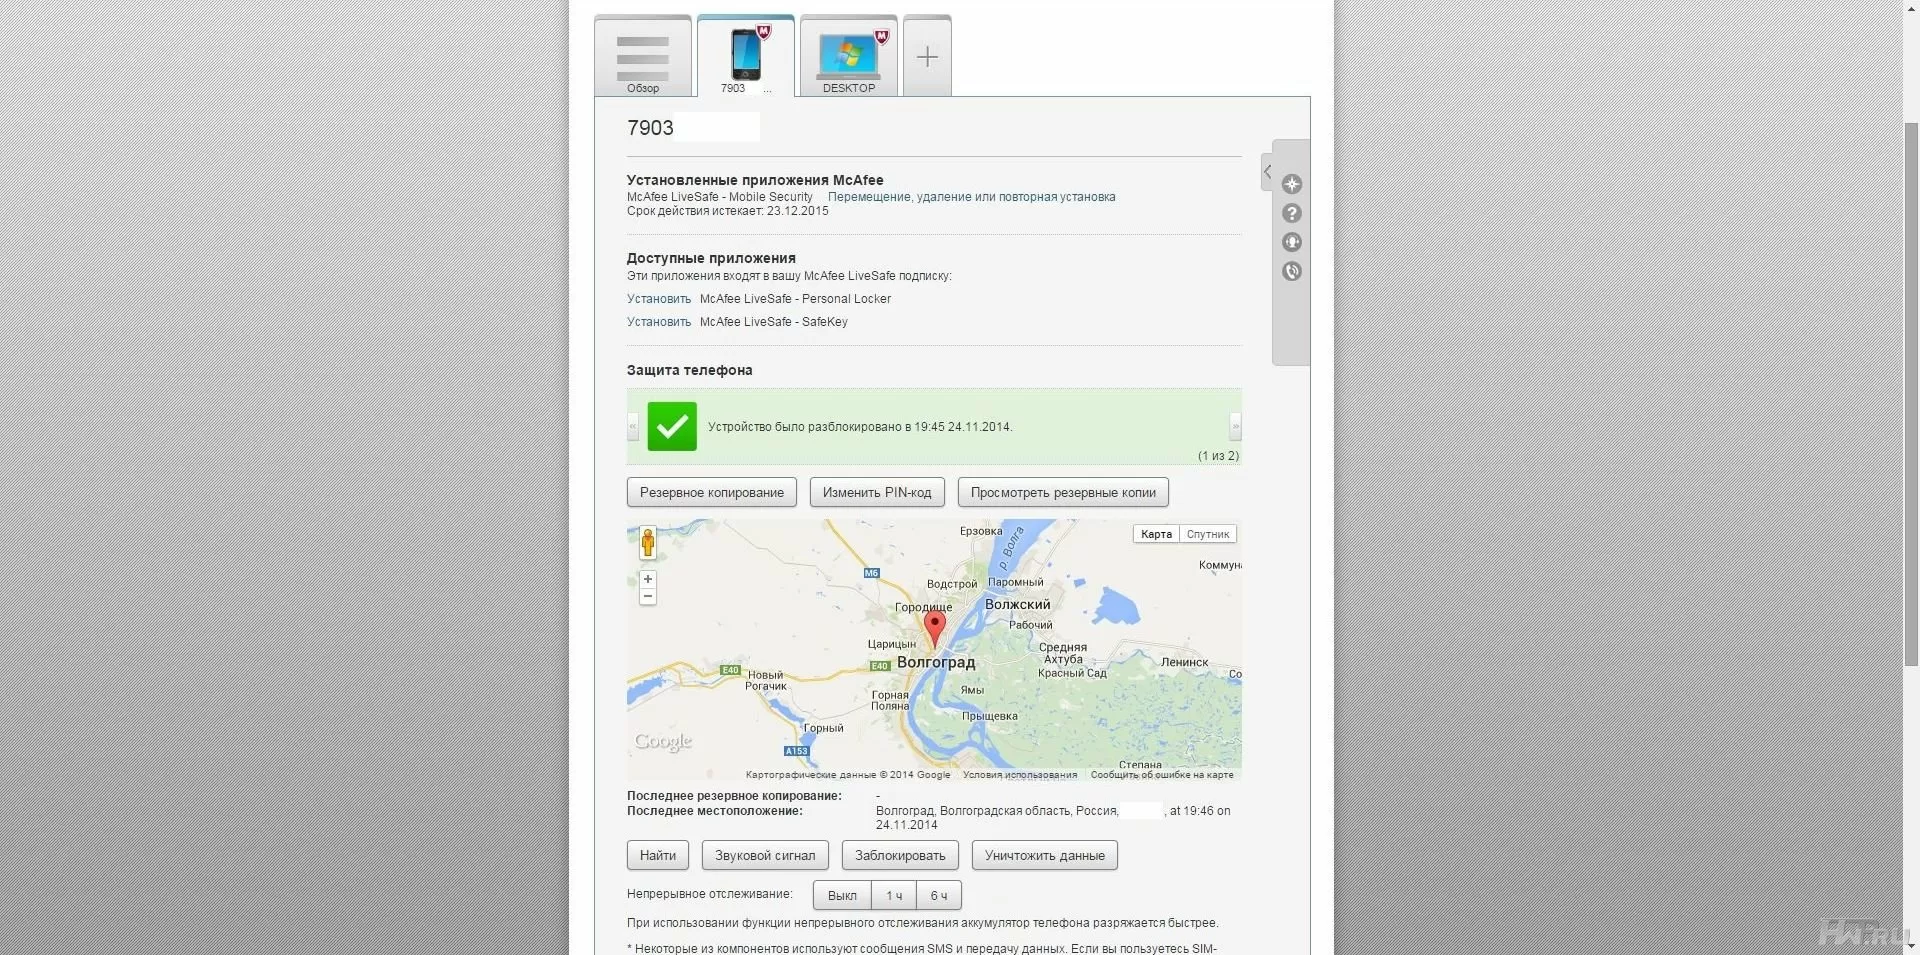Open Условия использования map terms link
The image size is (1920, 955).
[1020, 775]
